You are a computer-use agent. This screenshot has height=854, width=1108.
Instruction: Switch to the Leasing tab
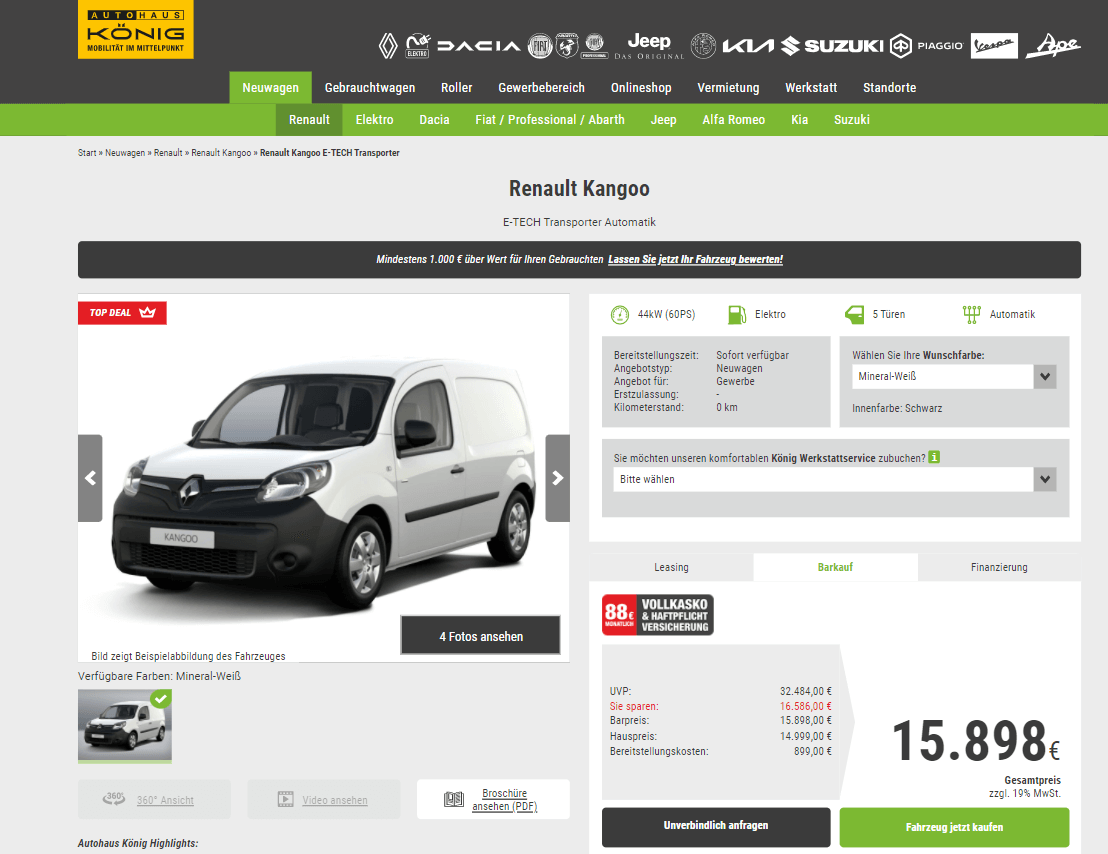[671, 567]
